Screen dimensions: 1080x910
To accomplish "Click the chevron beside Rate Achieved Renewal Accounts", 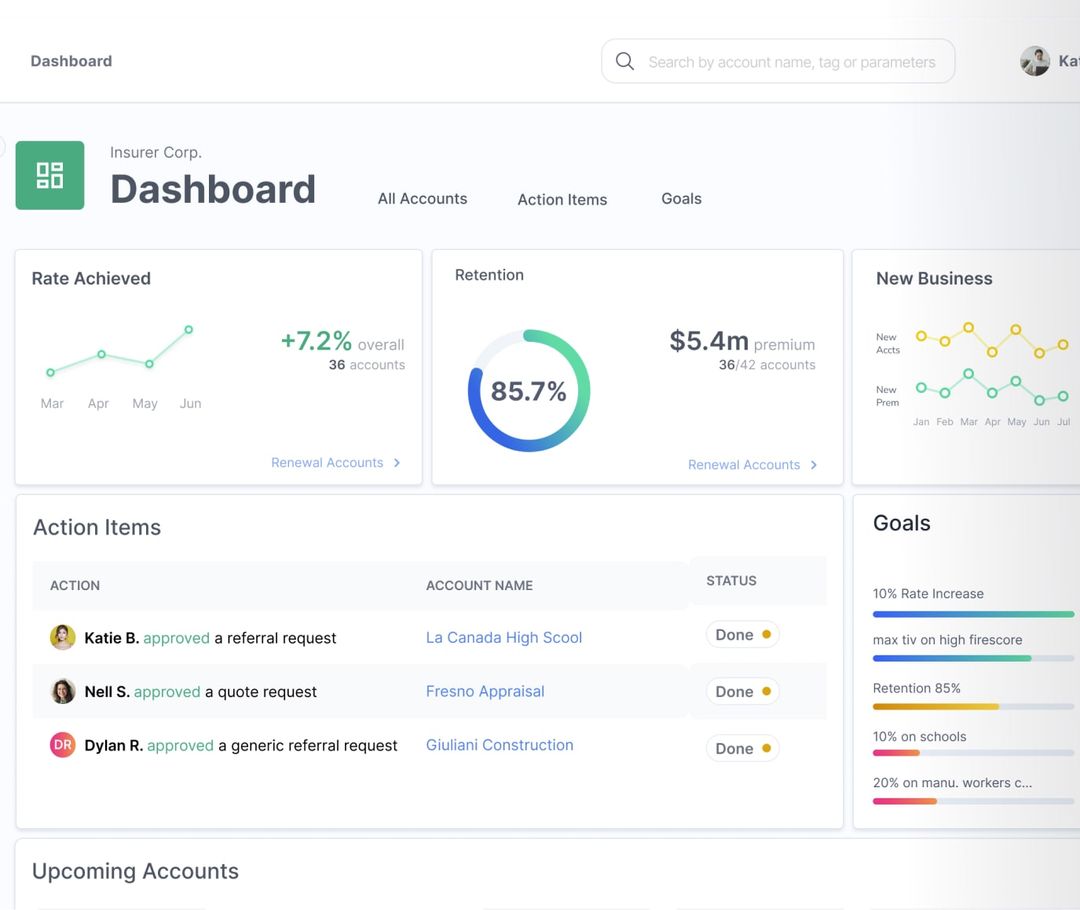I will coord(397,463).
